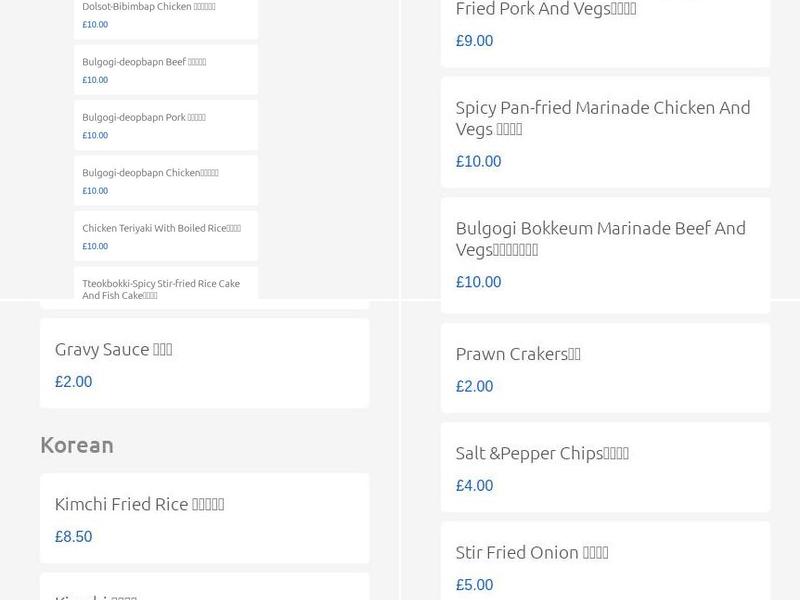Select Bulgogi Bokkeum Marinade Beef And Vegs
Viewport: 800px width, 600px height.
pyautogui.click(x=602, y=239)
